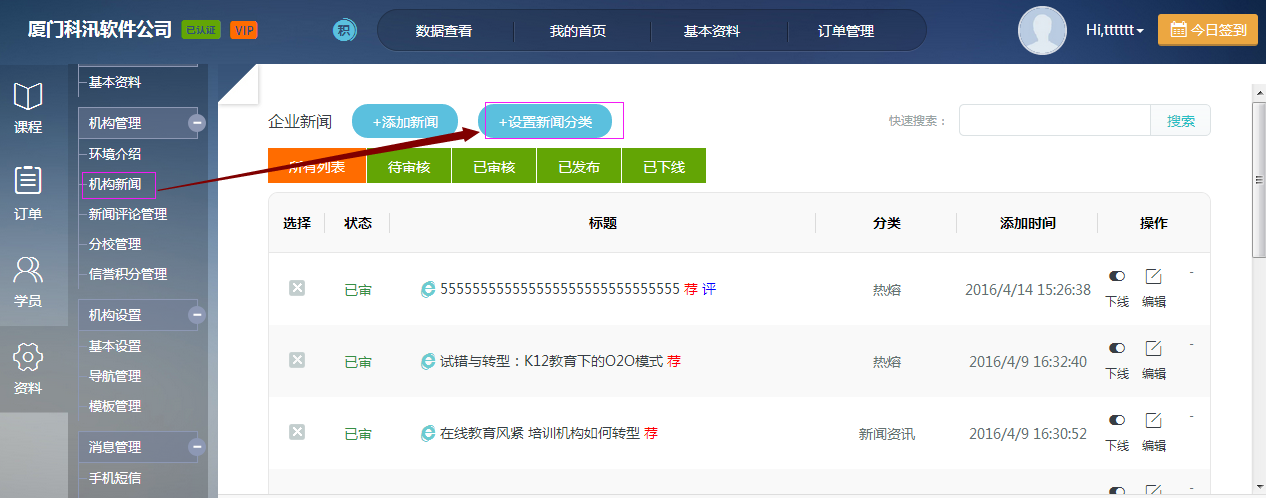Screen dimensions: 1266x498
Task: Tick the select box for the K12教育 news row
Action: coord(297,360)
